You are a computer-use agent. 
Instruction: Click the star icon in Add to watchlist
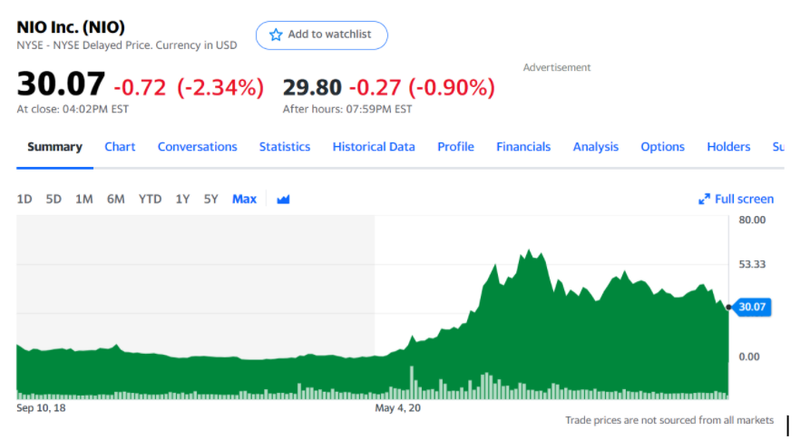tap(276, 35)
